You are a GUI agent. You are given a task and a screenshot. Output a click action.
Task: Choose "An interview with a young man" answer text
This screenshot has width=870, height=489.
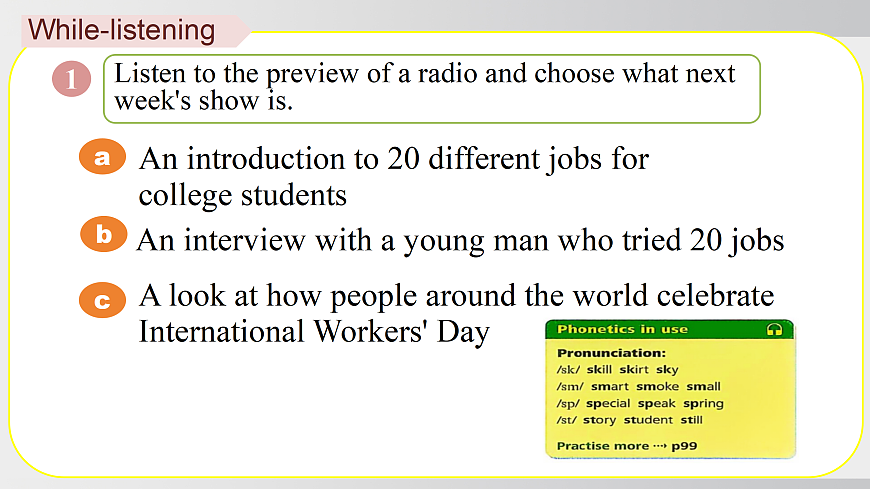tap(459, 241)
